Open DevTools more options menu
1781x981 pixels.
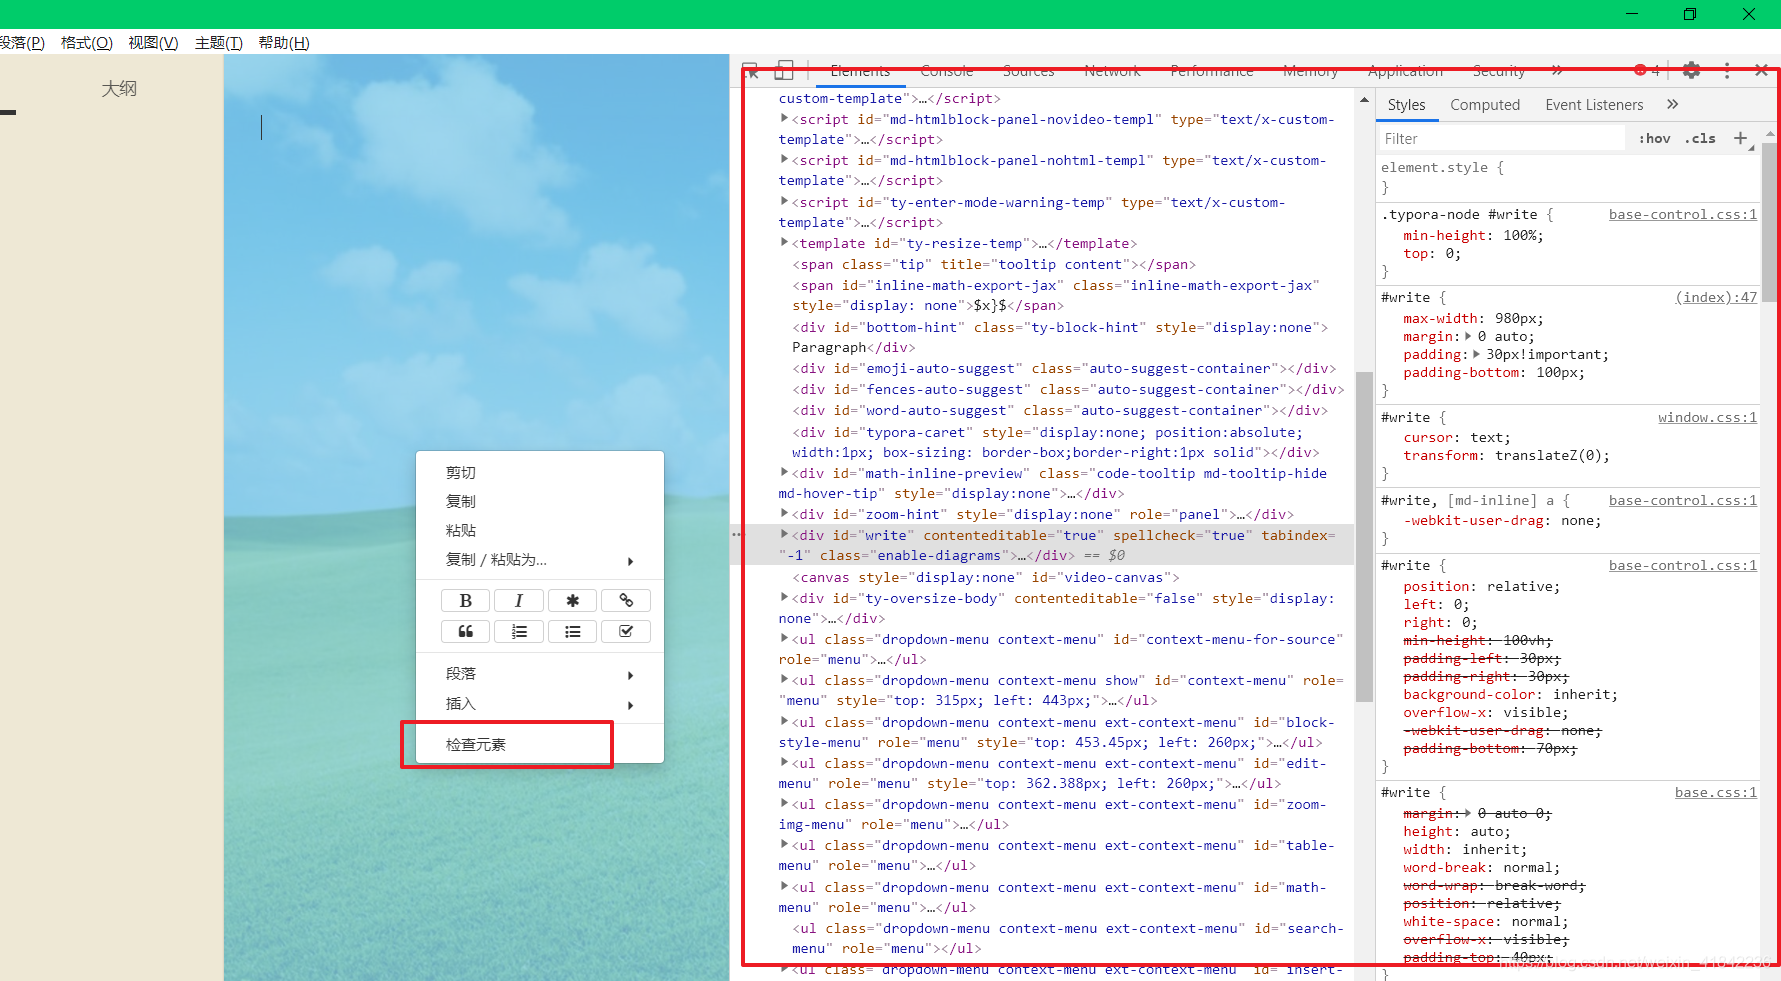tap(1727, 70)
